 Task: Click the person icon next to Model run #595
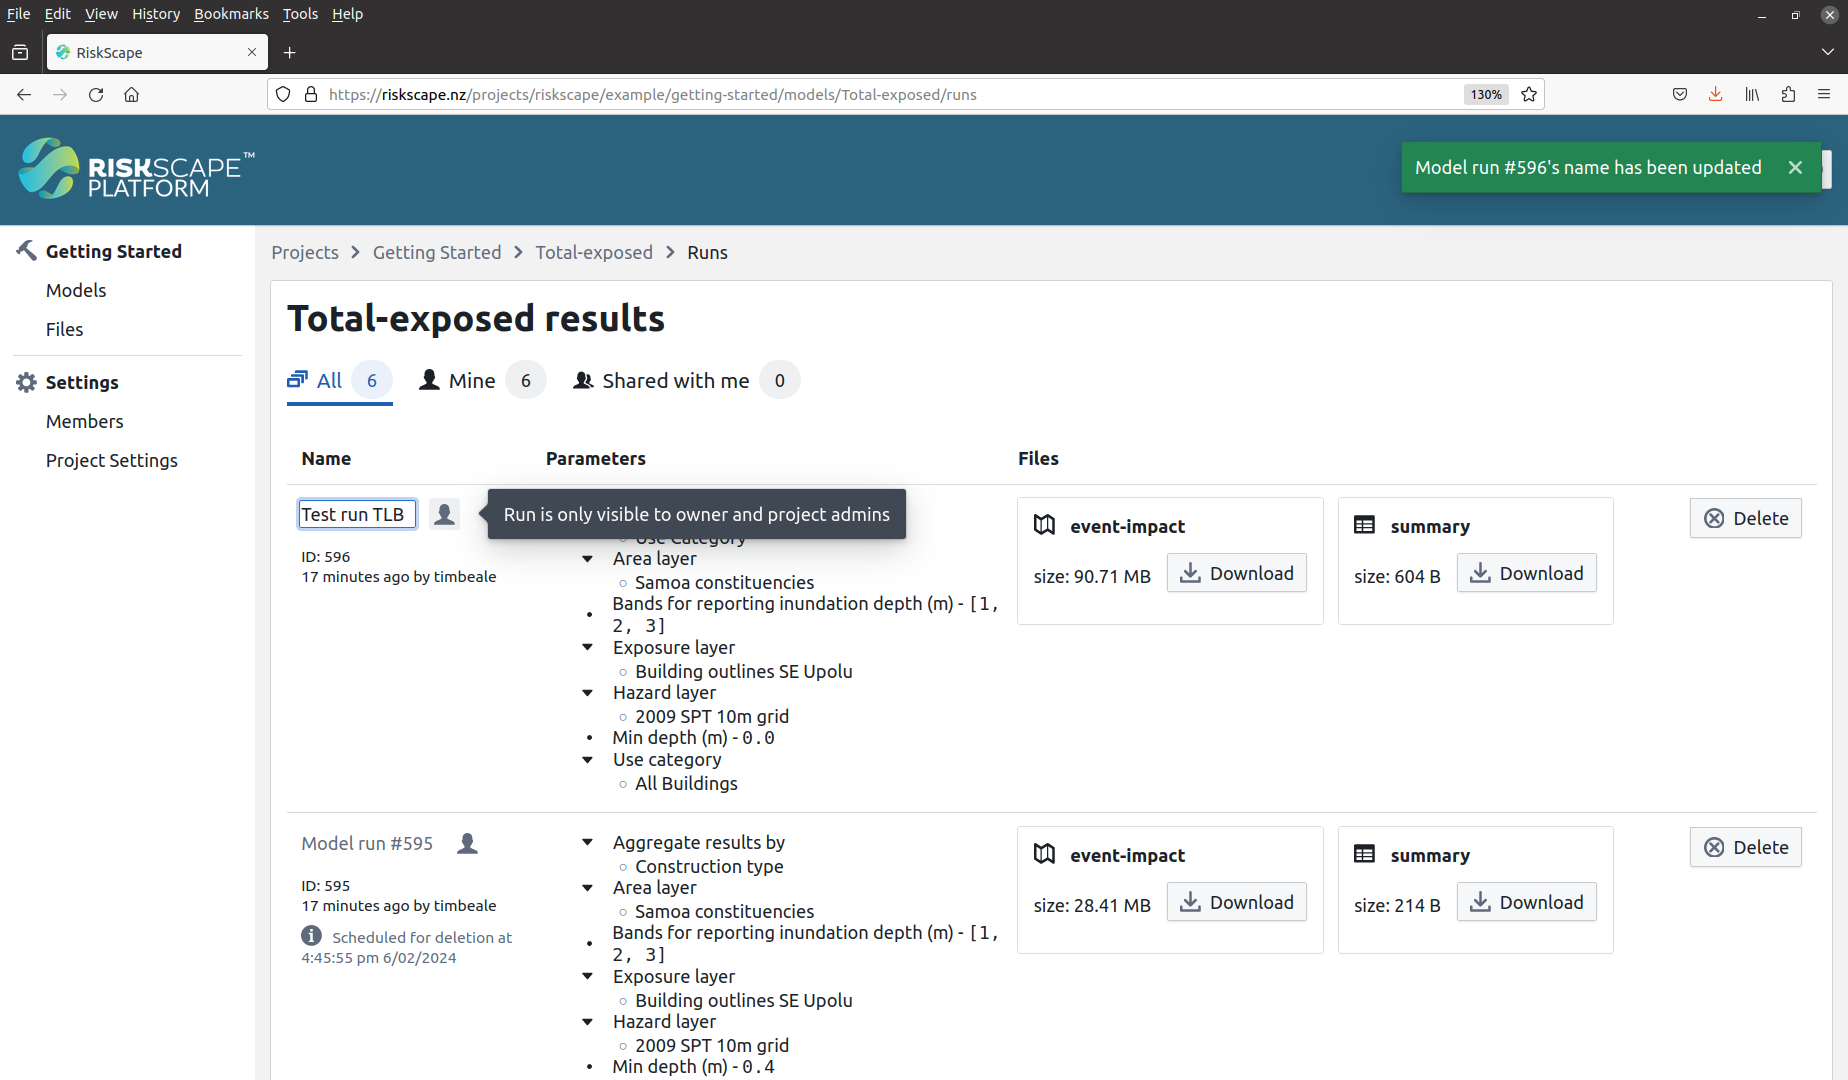[467, 843]
